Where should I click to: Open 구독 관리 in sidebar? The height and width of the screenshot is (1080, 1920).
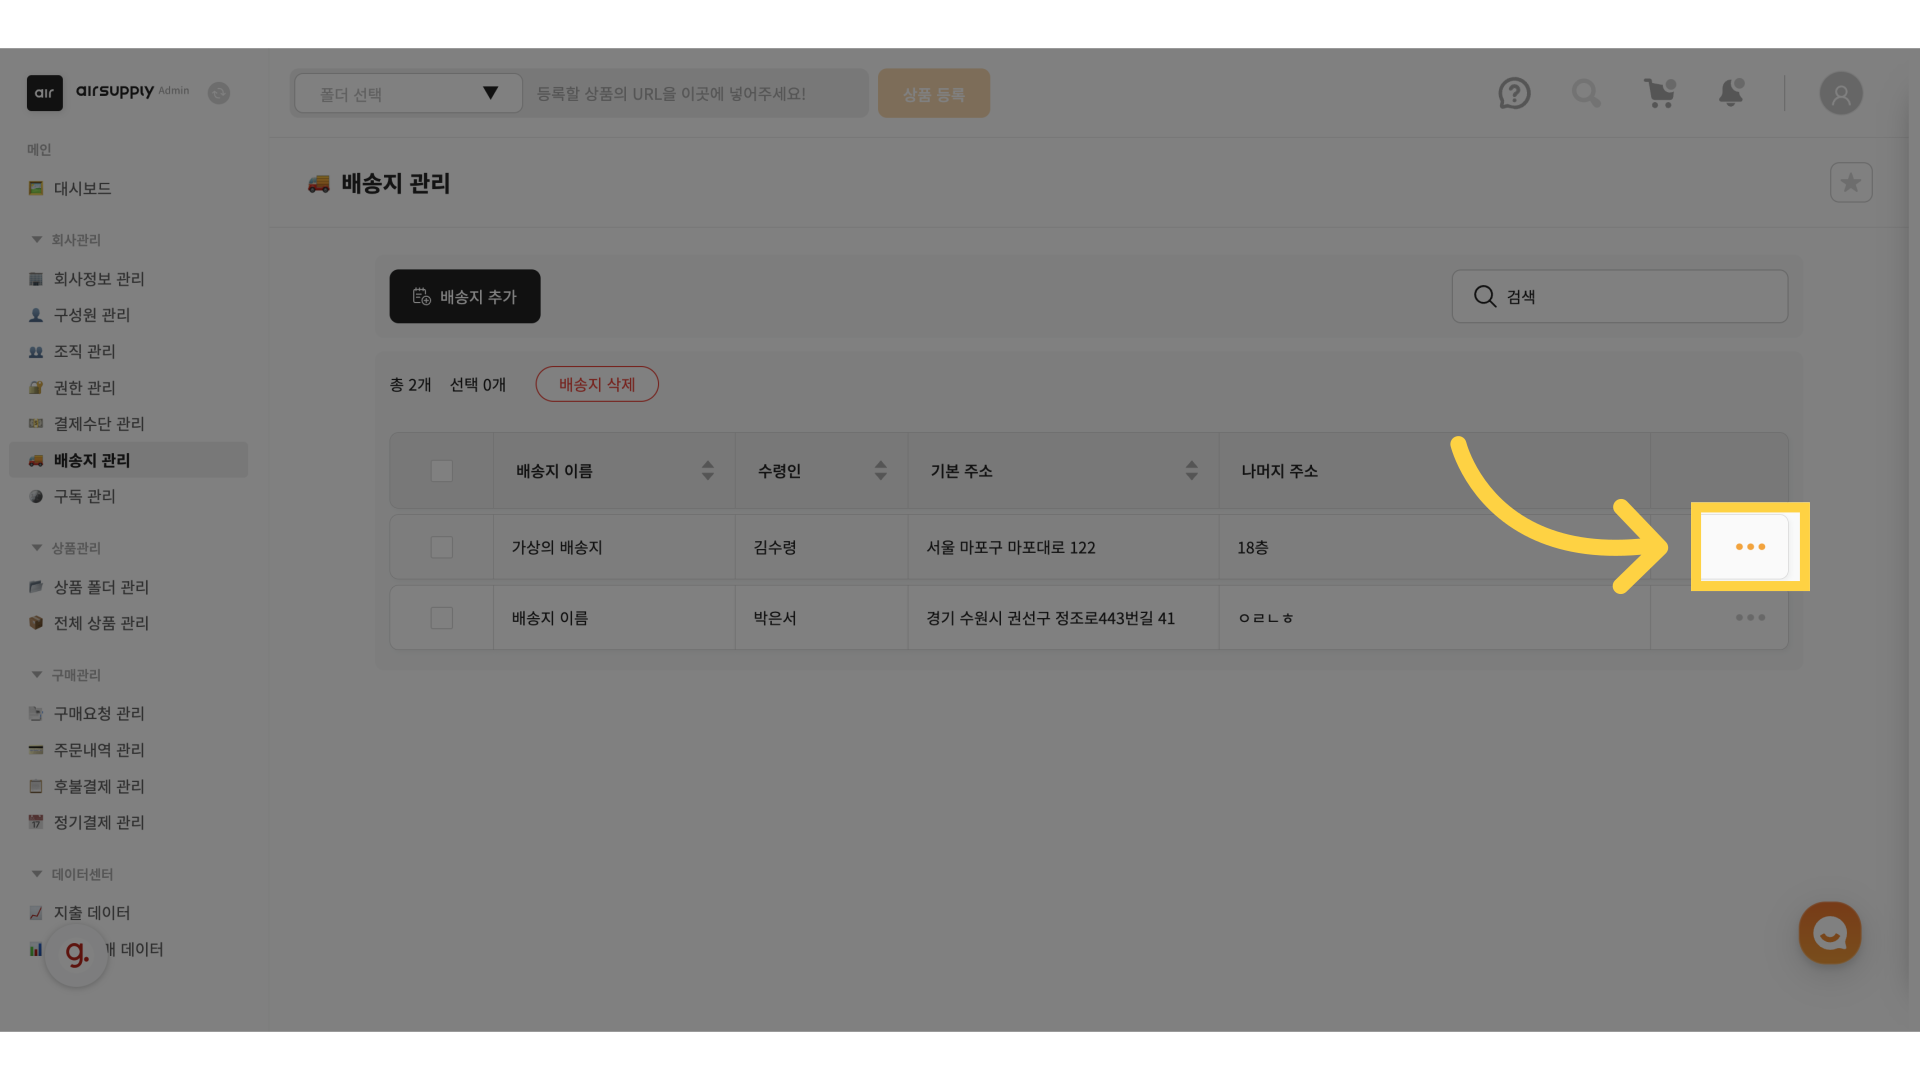click(x=84, y=496)
